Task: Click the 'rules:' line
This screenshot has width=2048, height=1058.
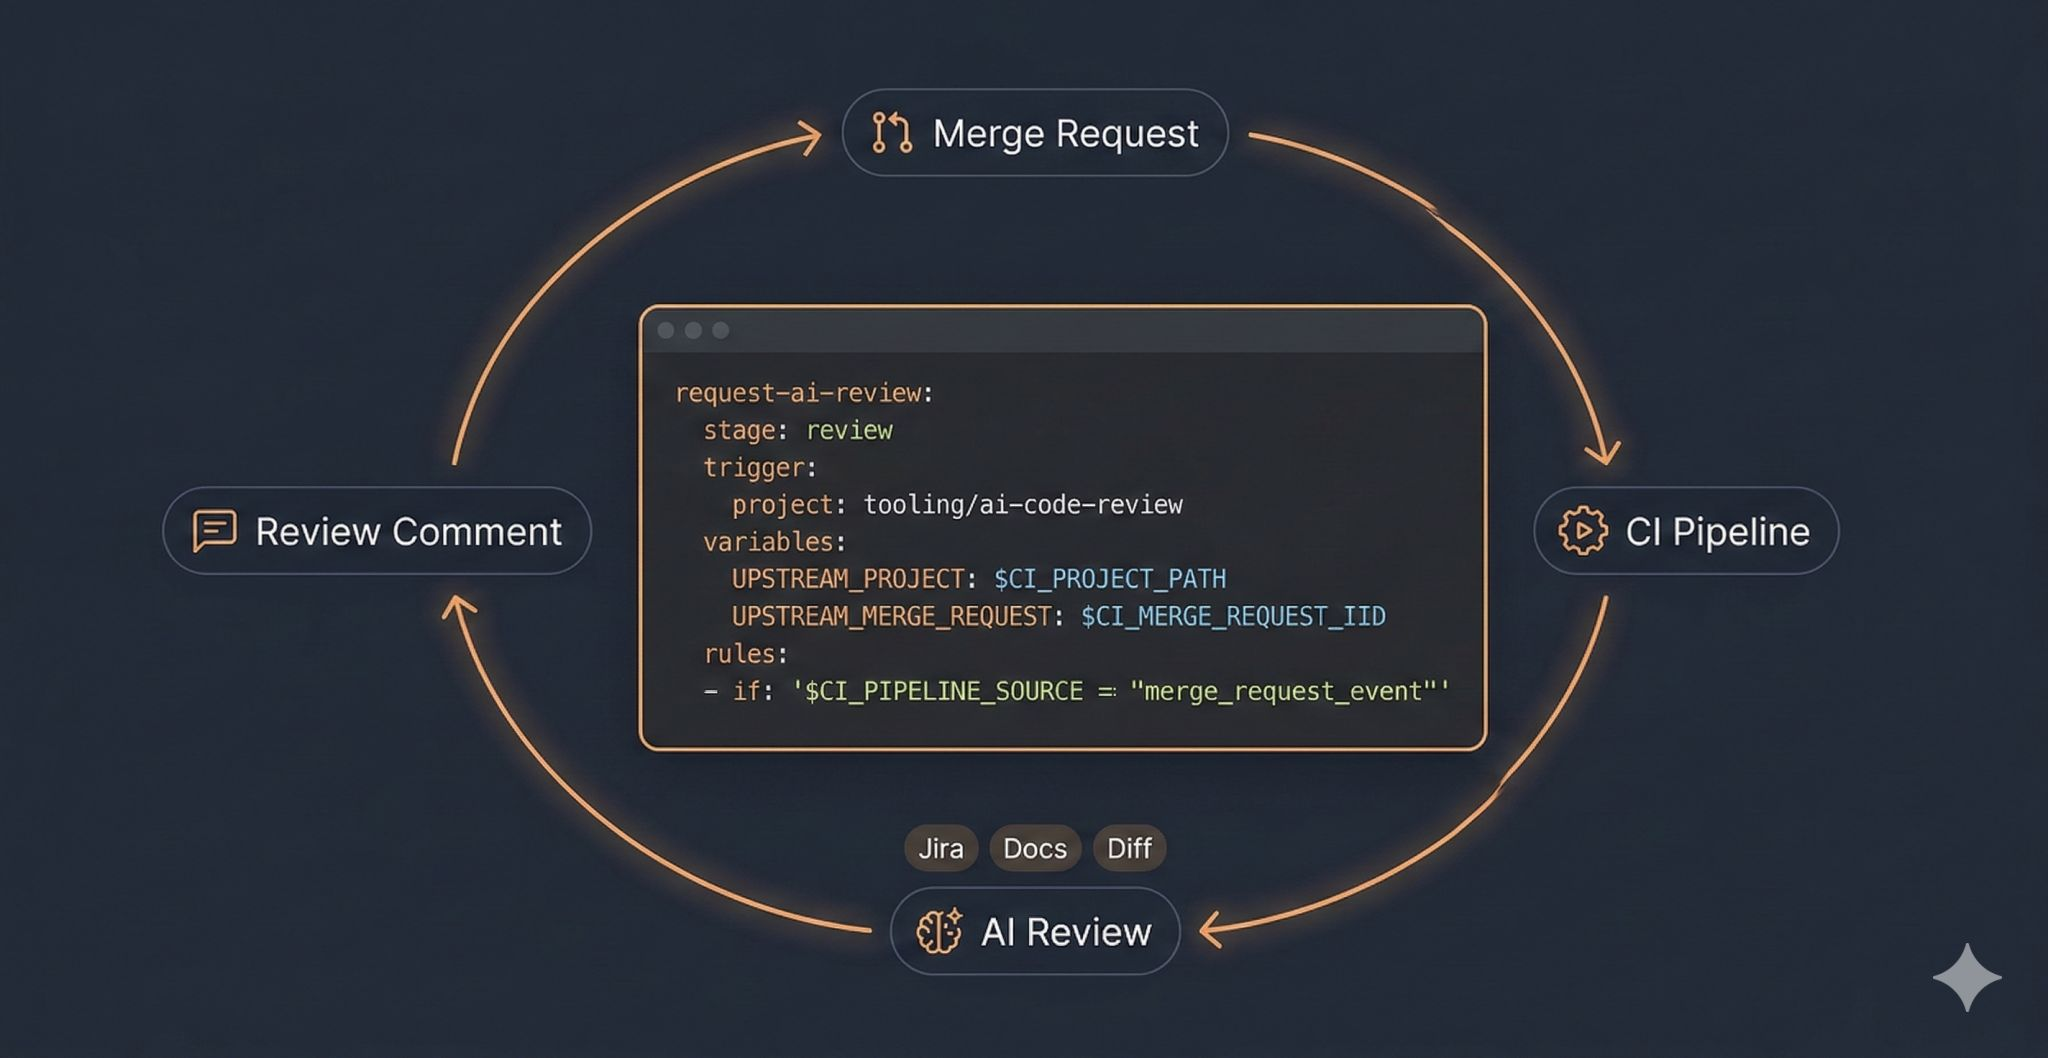Action: click(746, 654)
